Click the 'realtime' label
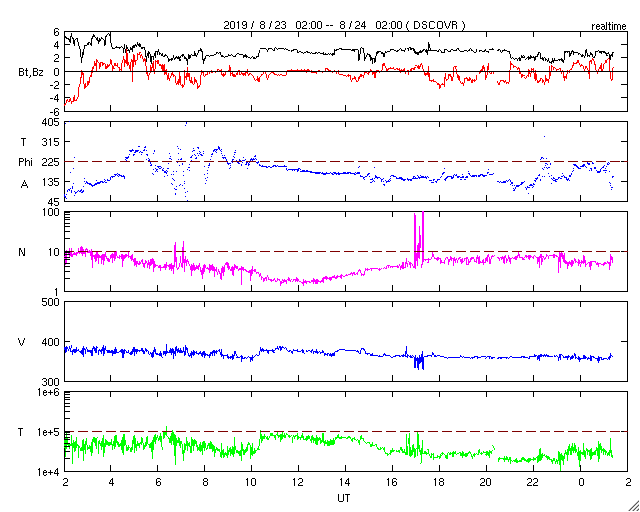640x512 pixels. coord(609,27)
